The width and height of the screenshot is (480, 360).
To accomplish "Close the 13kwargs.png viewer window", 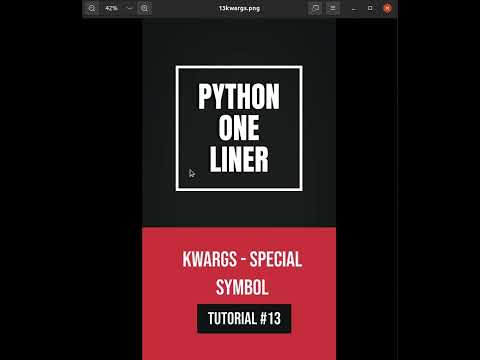I will click(387, 8).
